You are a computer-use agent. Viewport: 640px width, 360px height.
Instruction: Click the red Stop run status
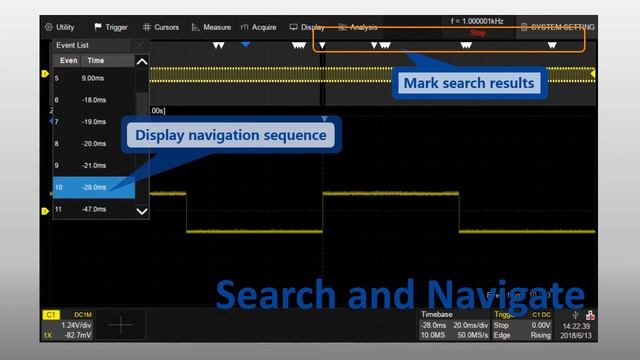[478, 33]
